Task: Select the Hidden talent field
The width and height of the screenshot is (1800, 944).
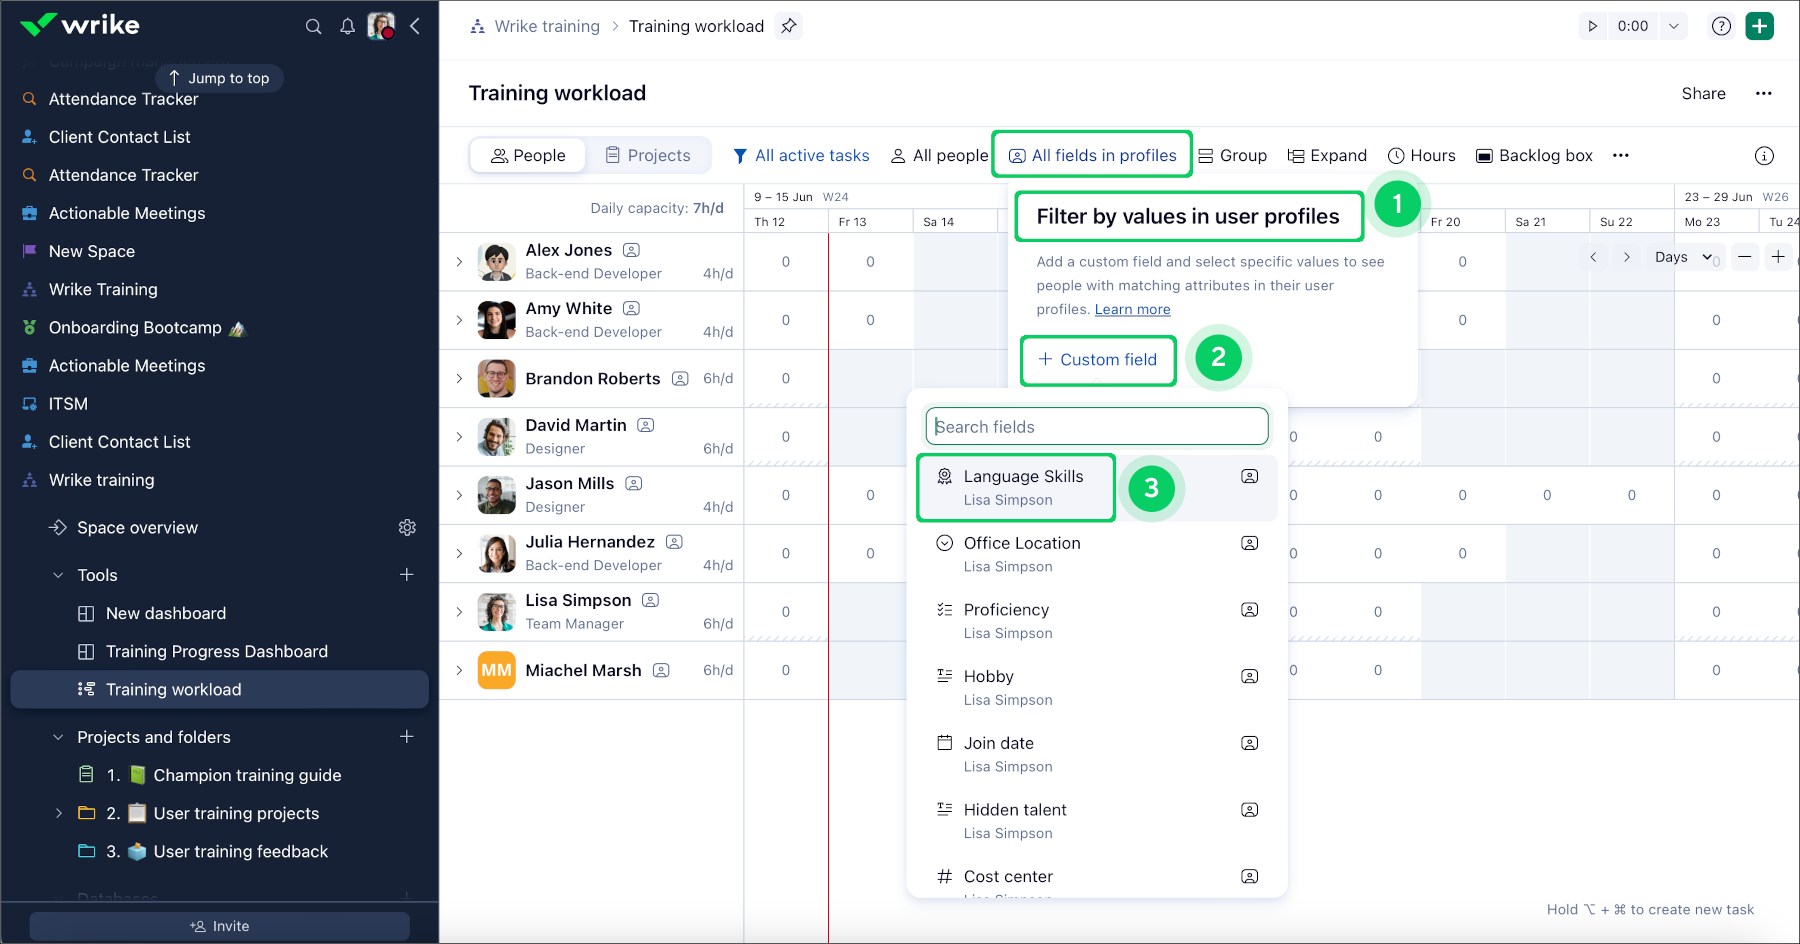Action: pos(1097,821)
